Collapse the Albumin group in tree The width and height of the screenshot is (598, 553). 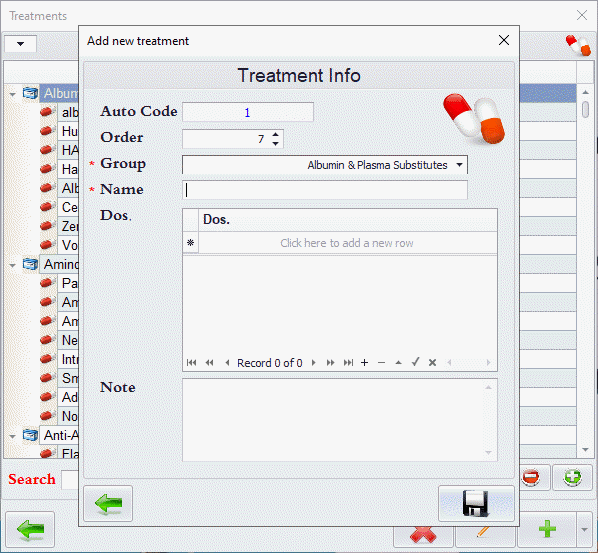click(13, 94)
